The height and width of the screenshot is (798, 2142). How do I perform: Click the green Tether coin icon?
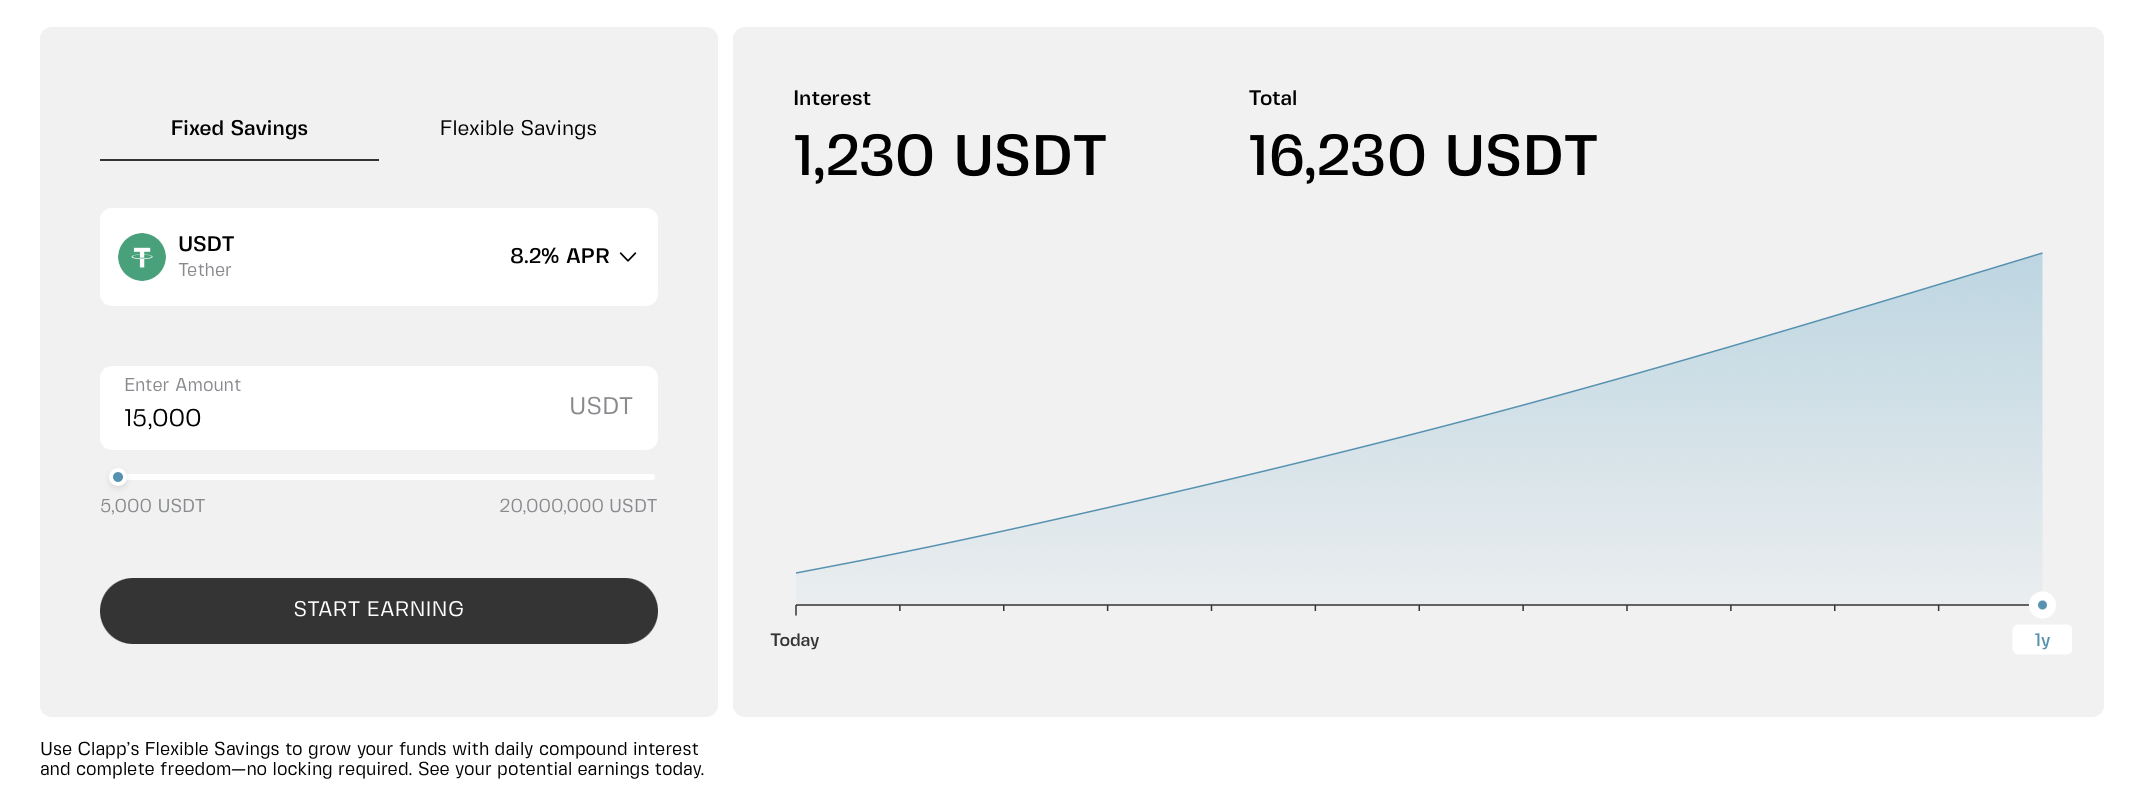[x=142, y=257]
